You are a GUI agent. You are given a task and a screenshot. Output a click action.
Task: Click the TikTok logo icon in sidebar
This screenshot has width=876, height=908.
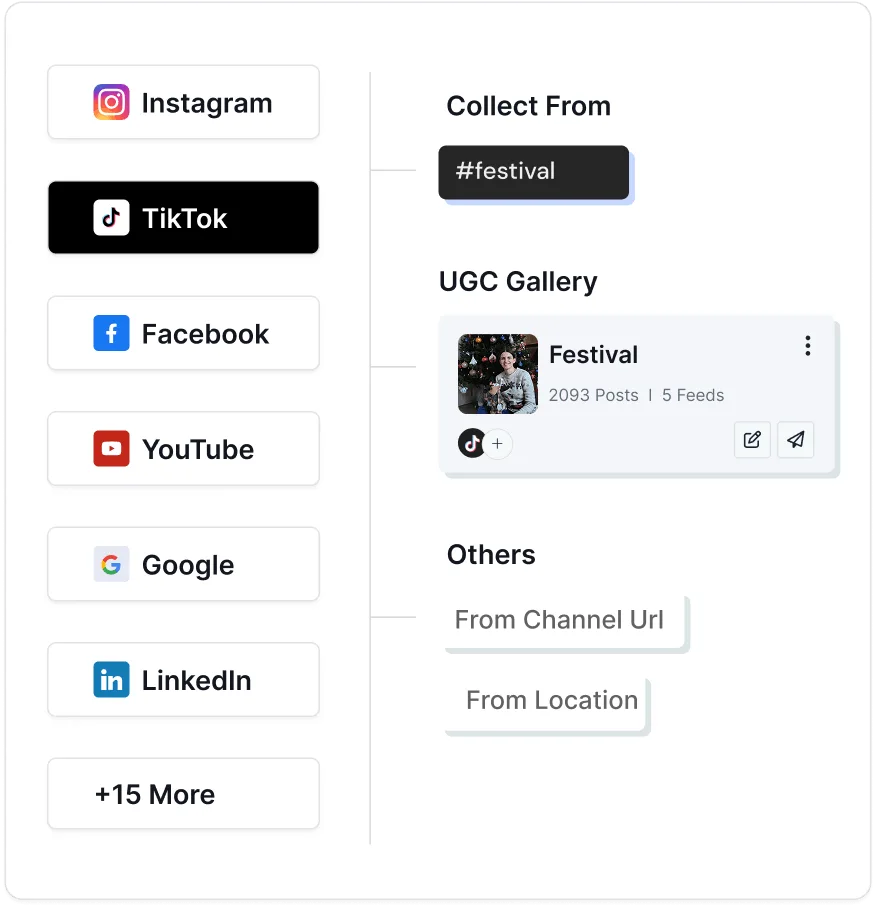click(x=111, y=218)
